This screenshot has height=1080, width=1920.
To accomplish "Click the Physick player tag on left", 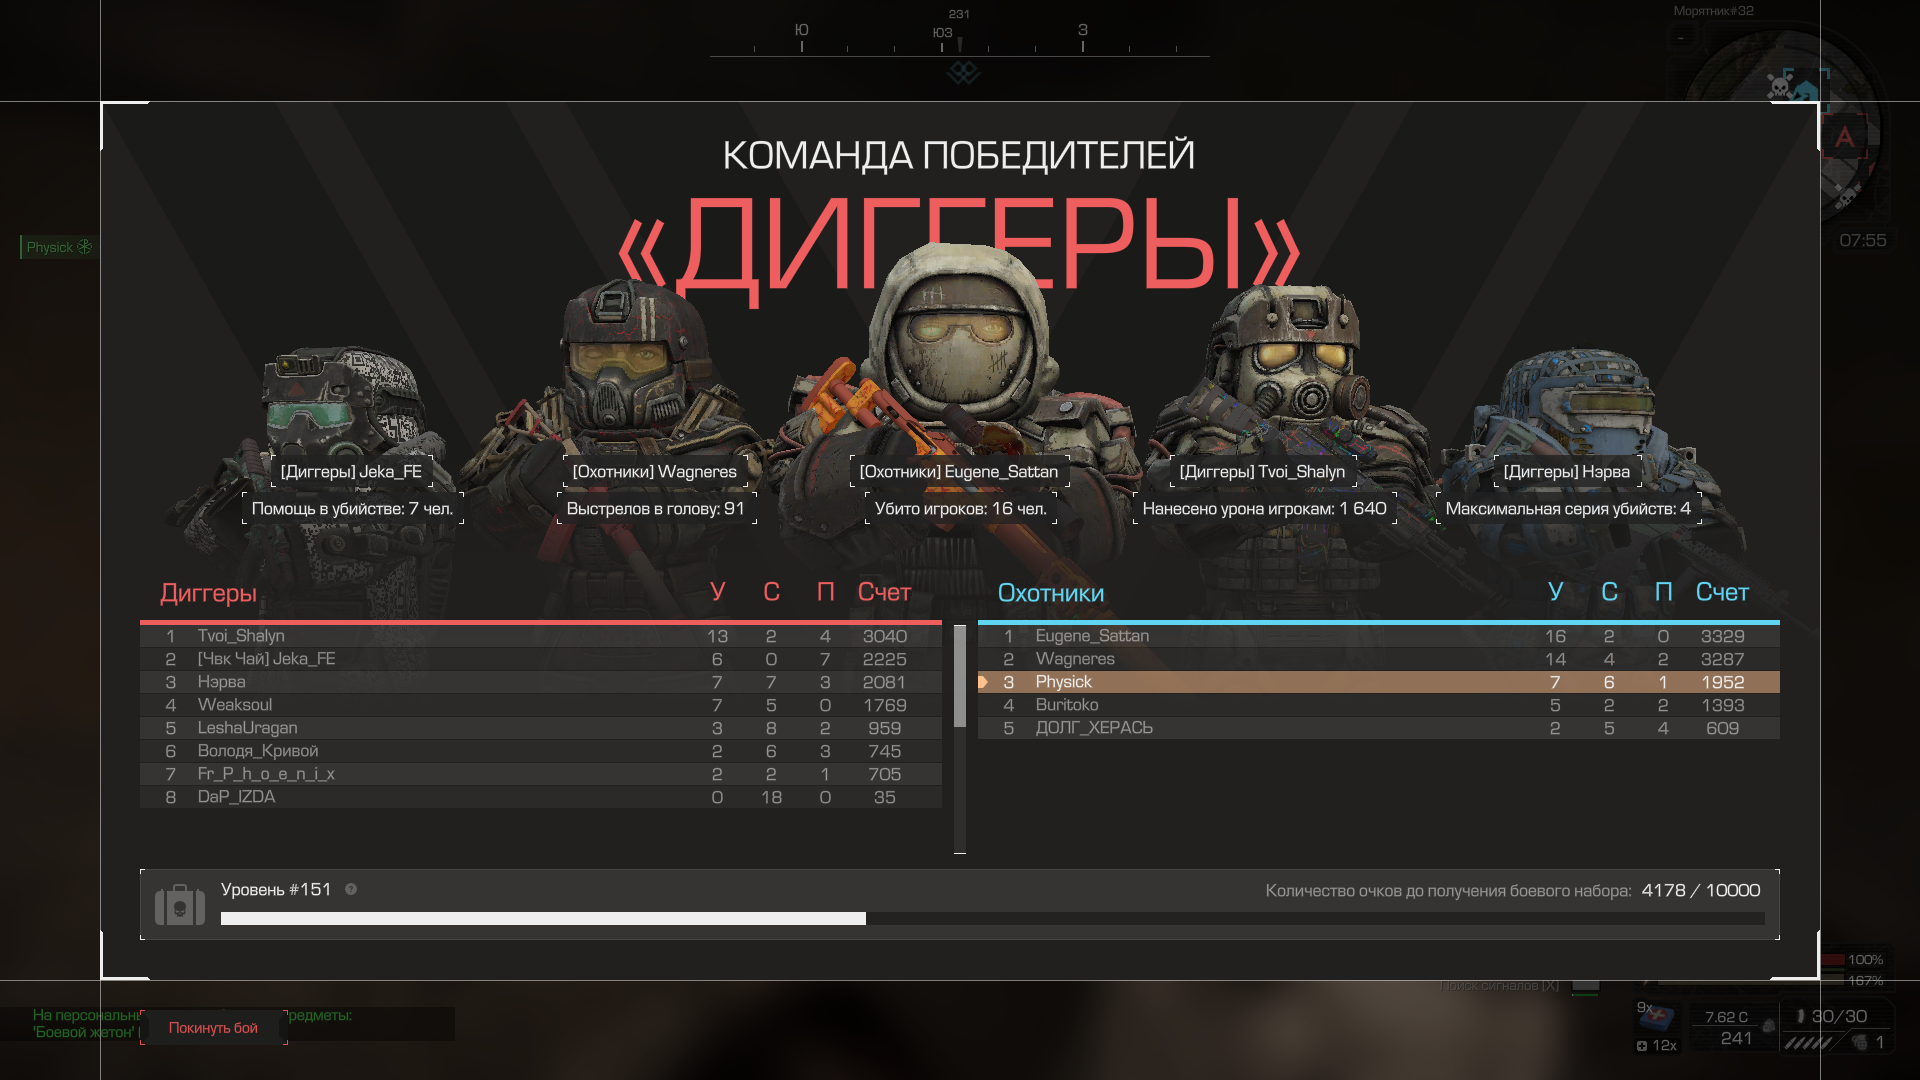I will [x=59, y=246].
